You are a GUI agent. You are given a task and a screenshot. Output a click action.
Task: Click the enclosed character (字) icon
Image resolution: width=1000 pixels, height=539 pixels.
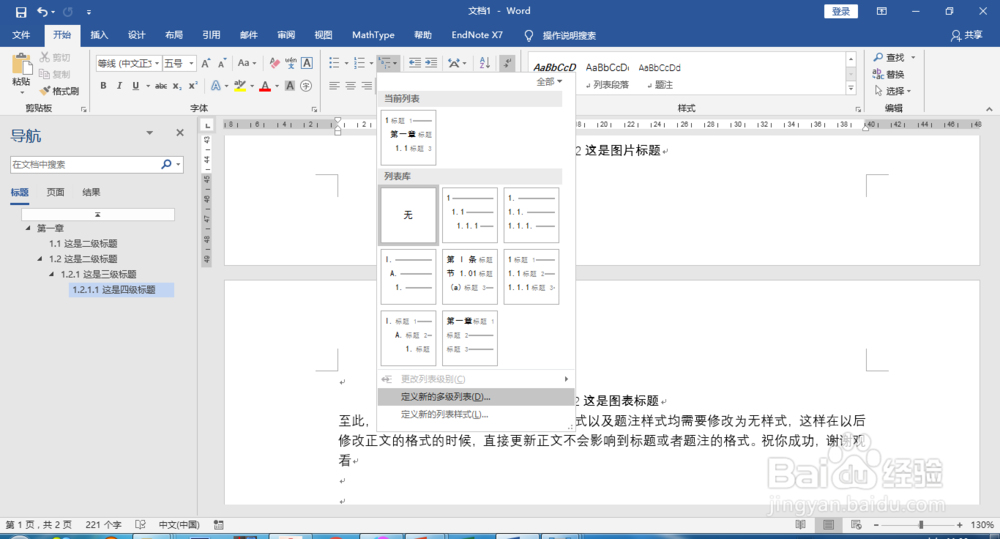pos(306,85)
